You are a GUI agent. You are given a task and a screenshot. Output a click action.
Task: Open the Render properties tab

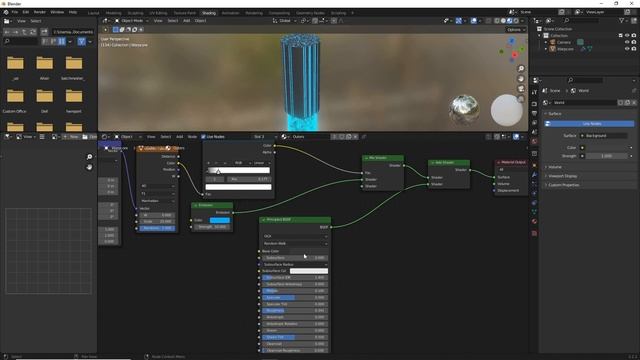pyautogui.click(x=534, y=104)
